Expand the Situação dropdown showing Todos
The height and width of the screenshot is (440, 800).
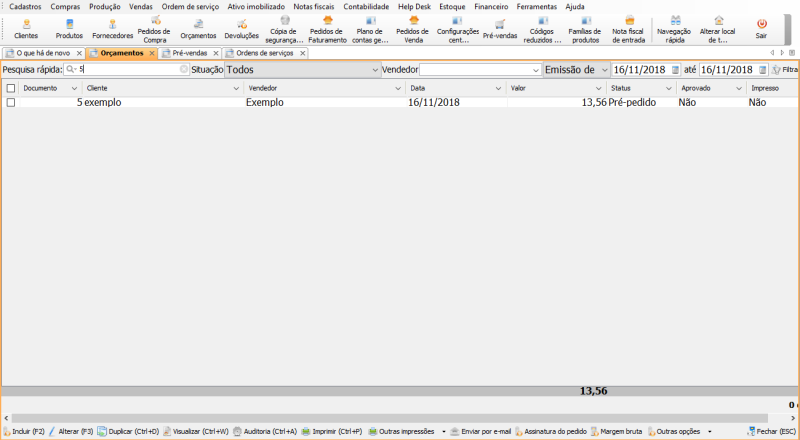(374, 70)
